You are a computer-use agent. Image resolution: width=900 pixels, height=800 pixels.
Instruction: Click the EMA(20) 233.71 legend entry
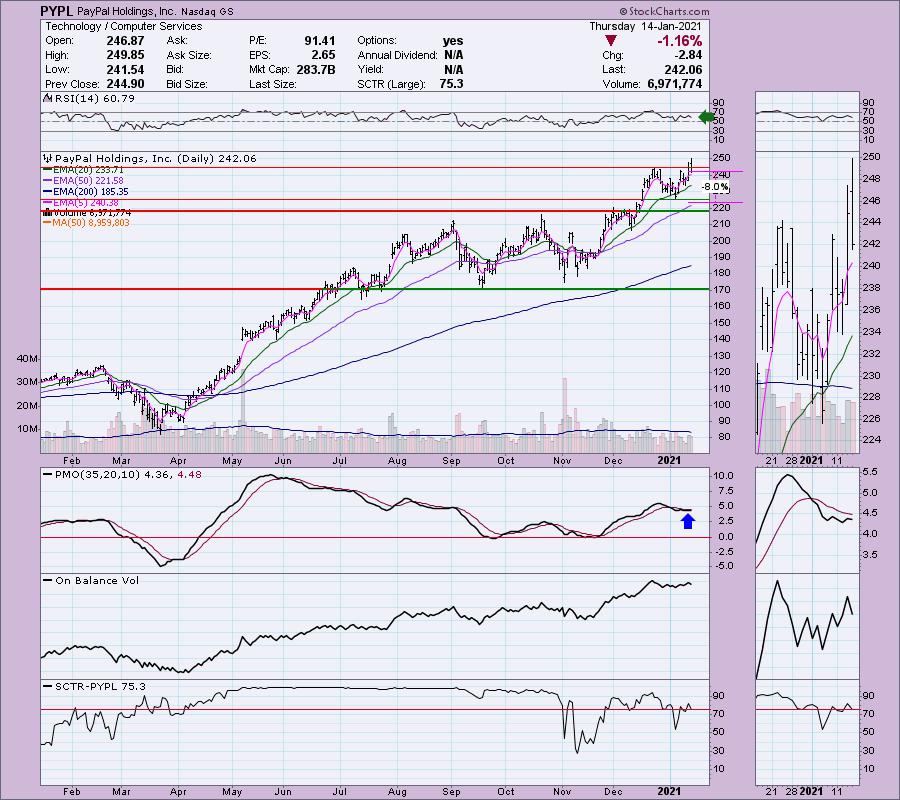pyautogui.click(x=82, y=170)
